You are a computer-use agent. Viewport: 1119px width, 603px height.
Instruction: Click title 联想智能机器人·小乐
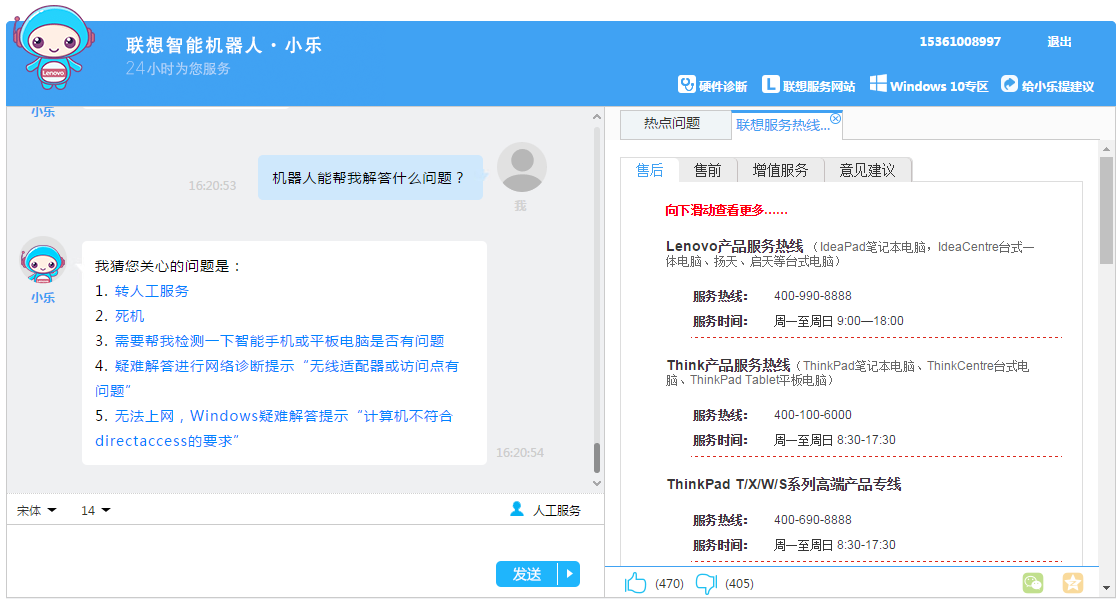tap(224, 45)
